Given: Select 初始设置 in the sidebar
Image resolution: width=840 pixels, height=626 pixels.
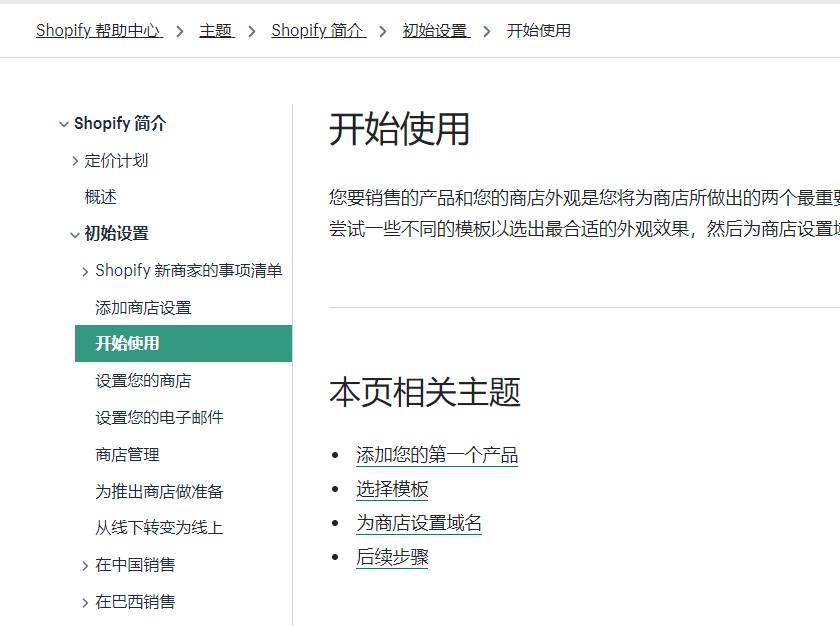Looking at the screenshot, I should pyautogui.click(x=117, y=233).
